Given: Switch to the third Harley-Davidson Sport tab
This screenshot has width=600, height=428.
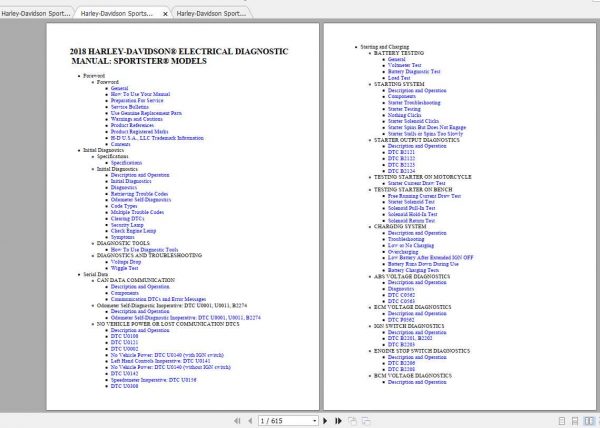Looking at the screenshot, I should point(211,13).
